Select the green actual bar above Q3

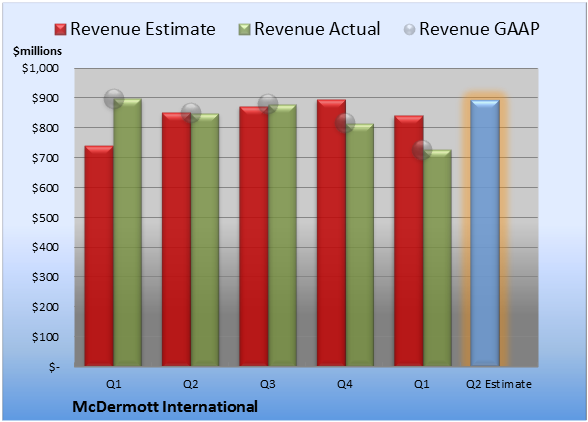[282, 235]
